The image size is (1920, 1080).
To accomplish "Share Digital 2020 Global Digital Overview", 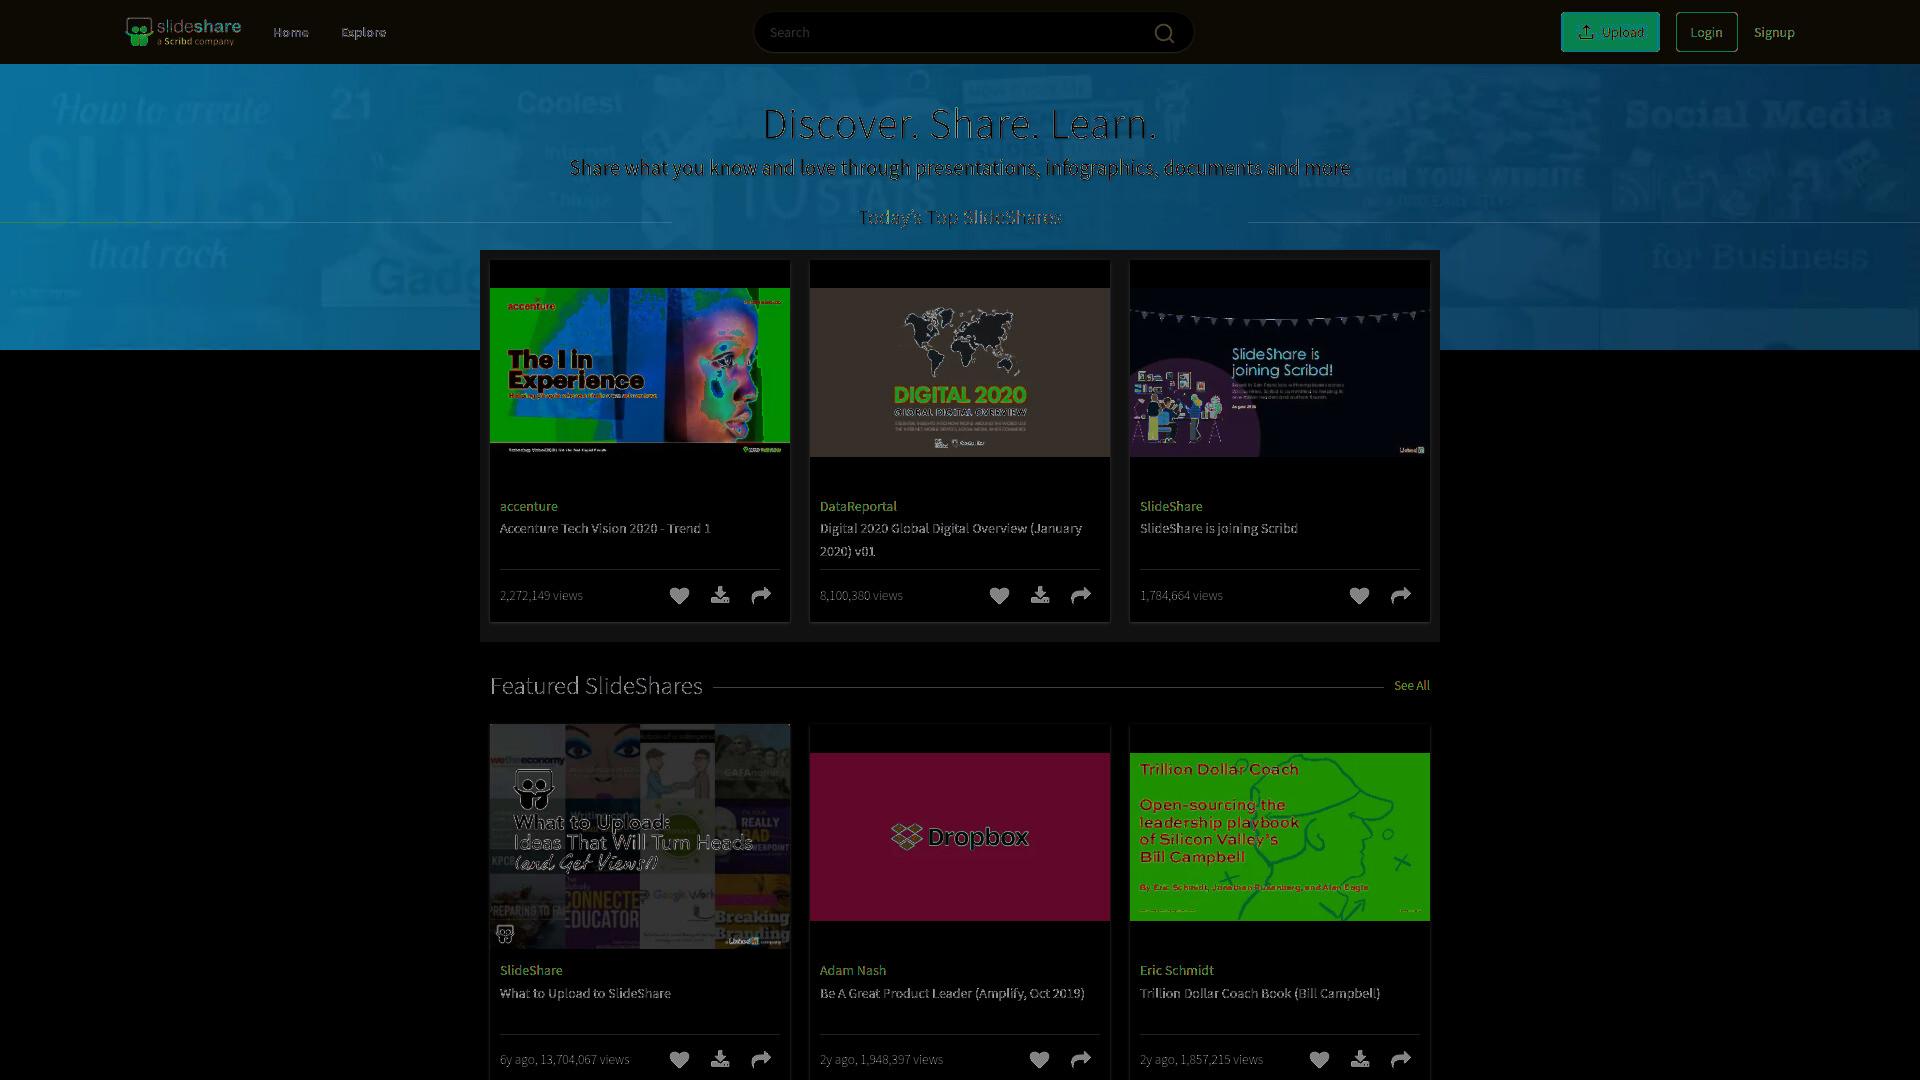I will point(1081,596).
